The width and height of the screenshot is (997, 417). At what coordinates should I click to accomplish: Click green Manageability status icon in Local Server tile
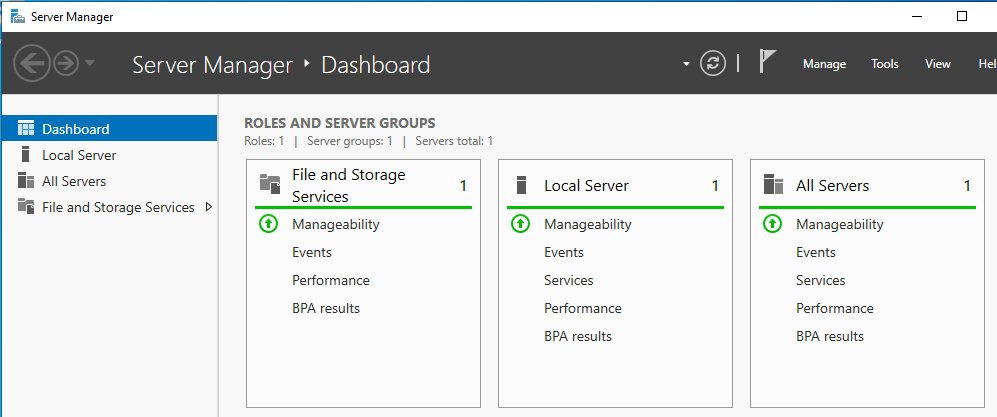click(520, 224)
